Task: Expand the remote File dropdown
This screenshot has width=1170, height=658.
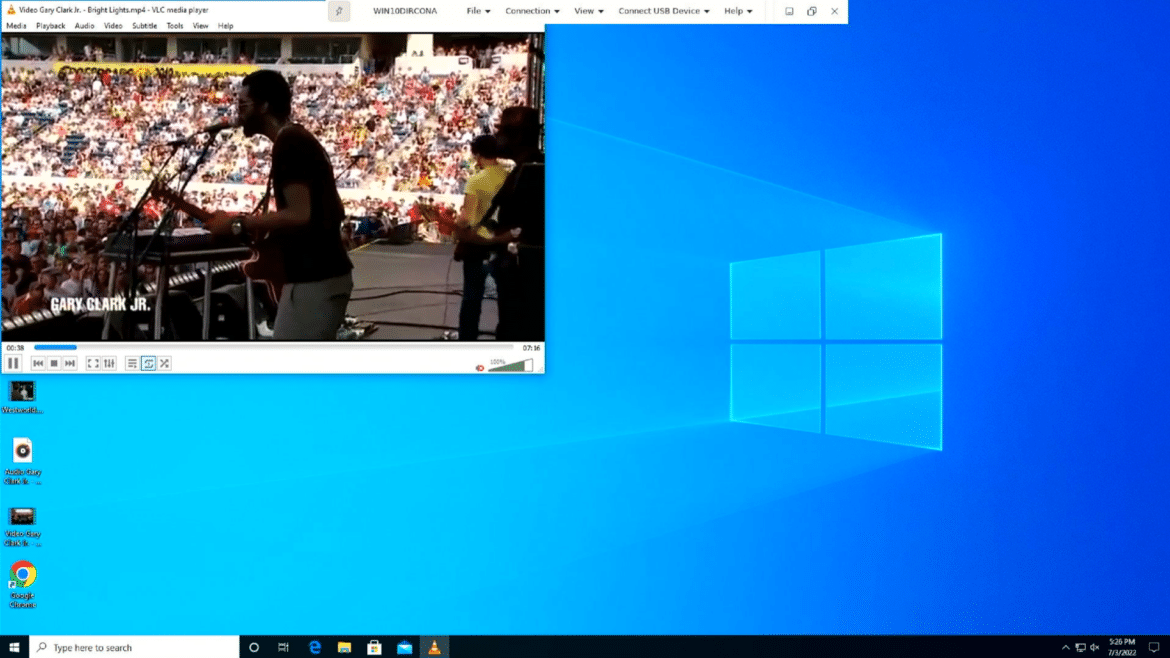Action: click(x=478, y=11)
